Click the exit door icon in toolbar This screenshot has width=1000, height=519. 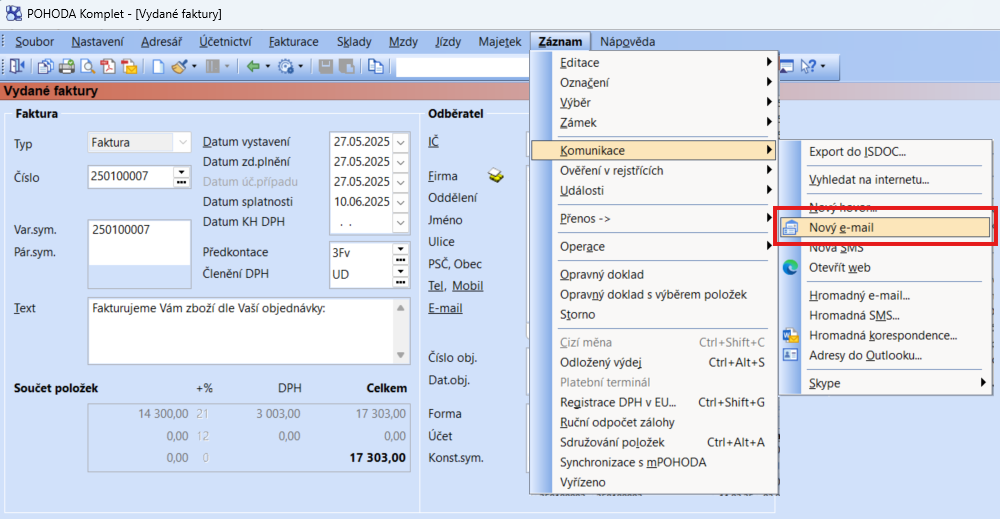pos(20,67)
